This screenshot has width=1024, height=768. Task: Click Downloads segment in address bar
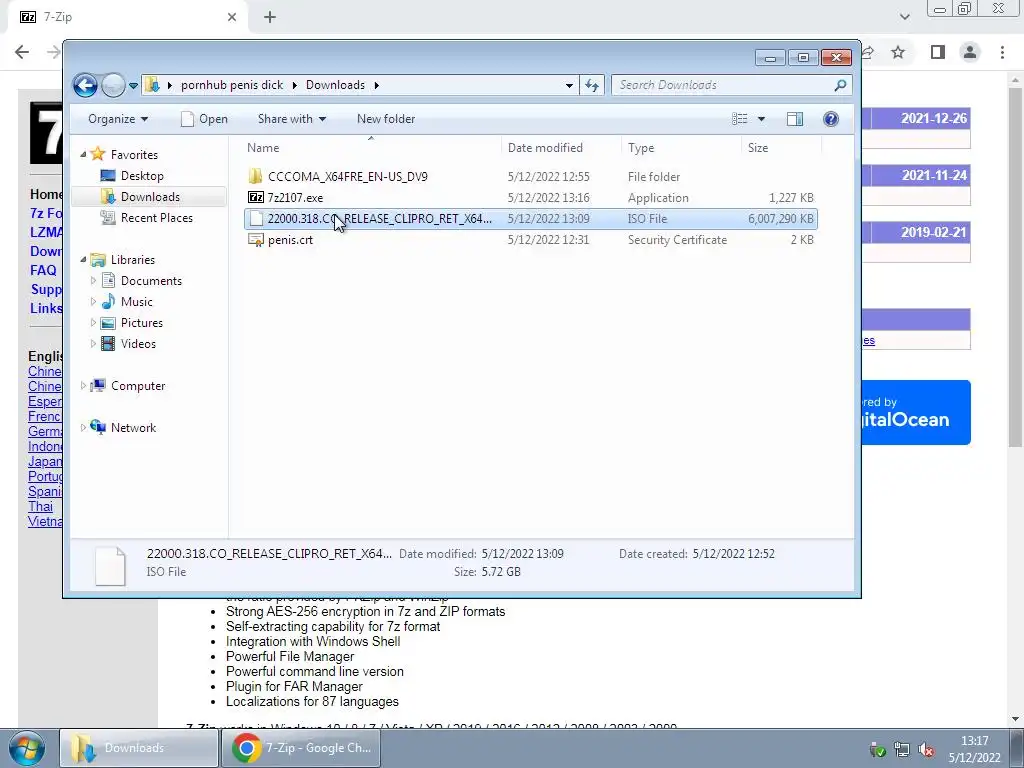(335, 85)
